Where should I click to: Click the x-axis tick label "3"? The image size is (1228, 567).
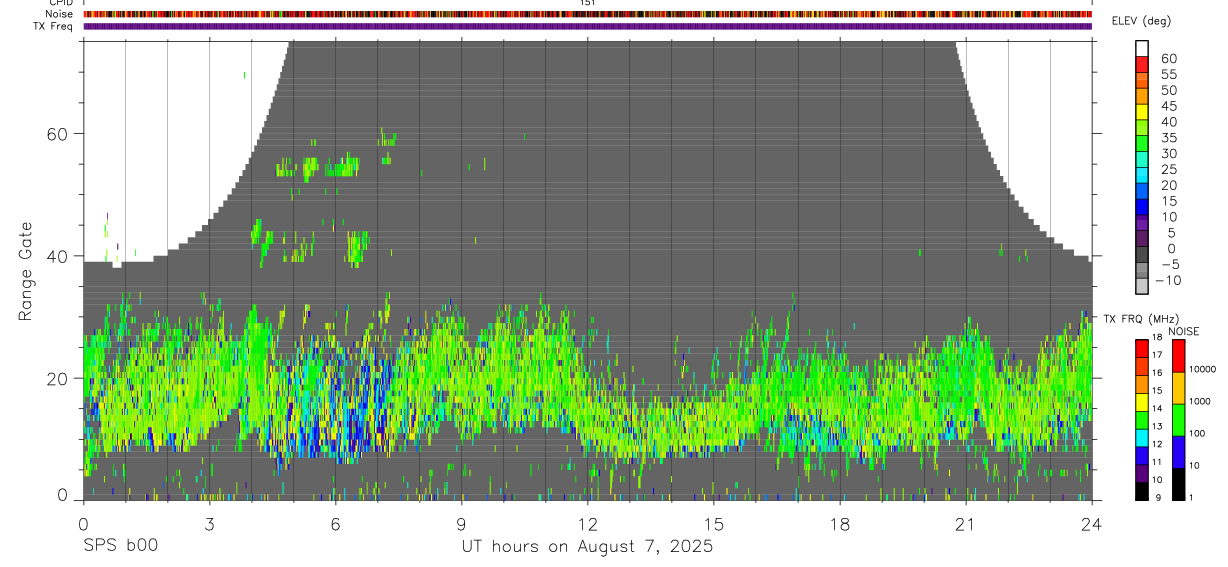[209, 524]
